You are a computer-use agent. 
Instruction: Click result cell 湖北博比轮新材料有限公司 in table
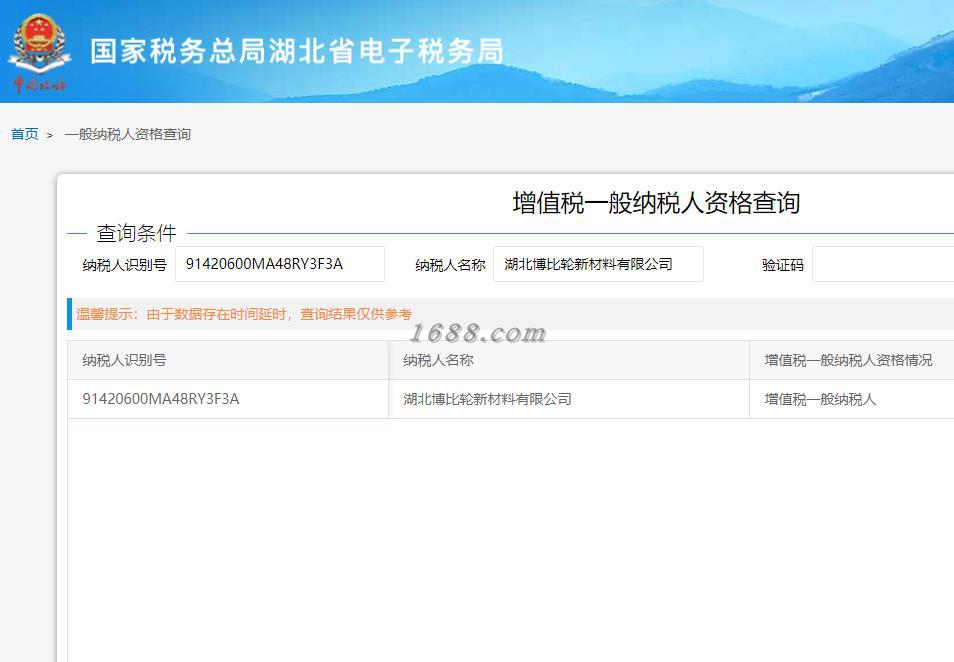569,399
